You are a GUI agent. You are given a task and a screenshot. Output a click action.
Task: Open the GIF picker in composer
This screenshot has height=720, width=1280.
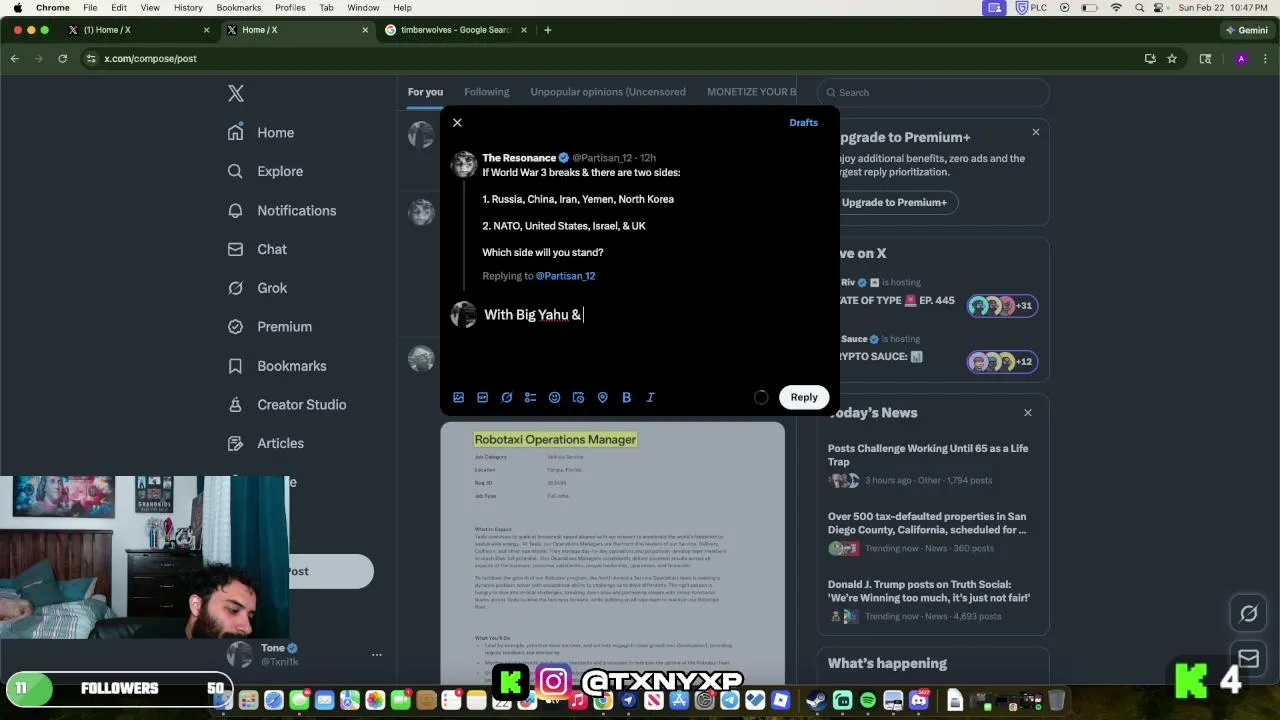pos(482,397)
